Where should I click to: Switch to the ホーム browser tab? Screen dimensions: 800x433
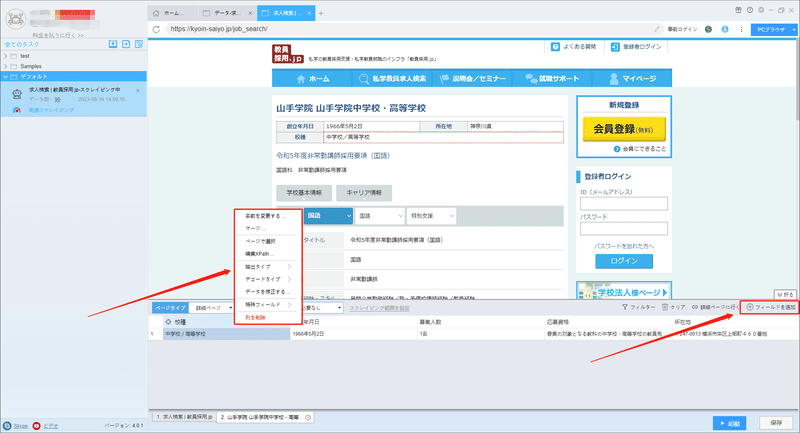172,13
